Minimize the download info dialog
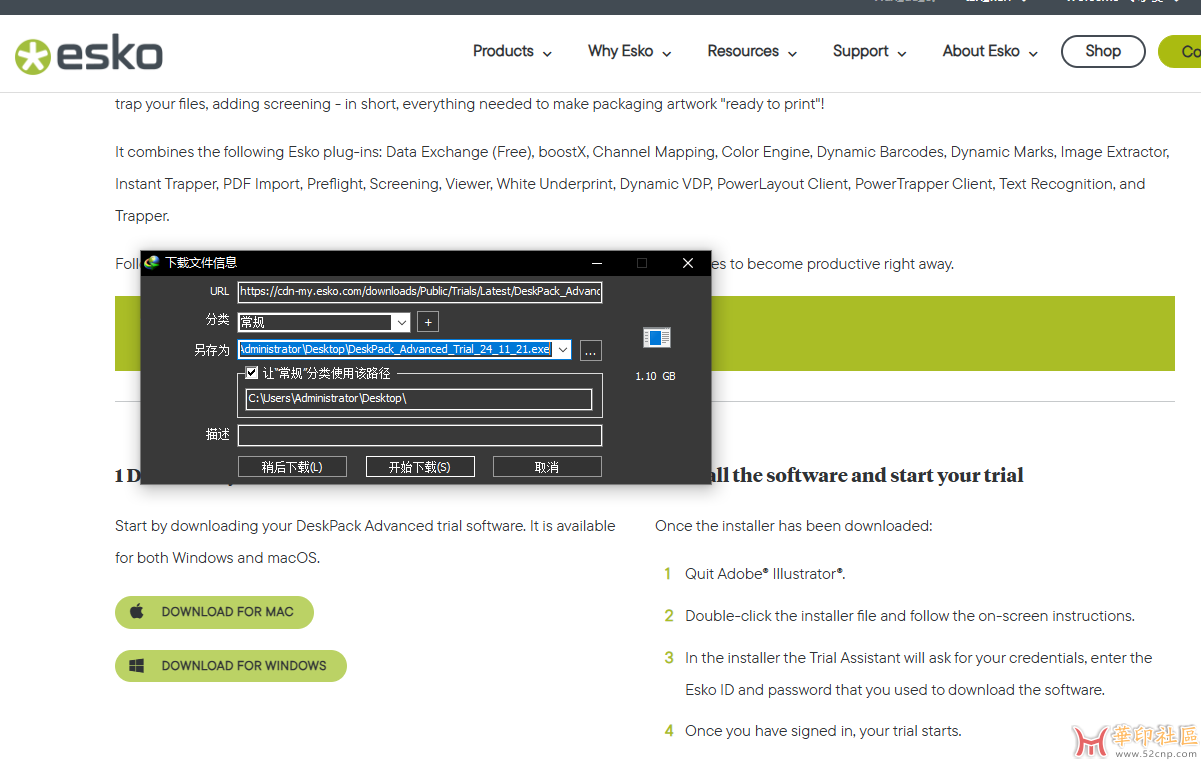The height and width of the screenshot is (761, 1201). point(597,263)
